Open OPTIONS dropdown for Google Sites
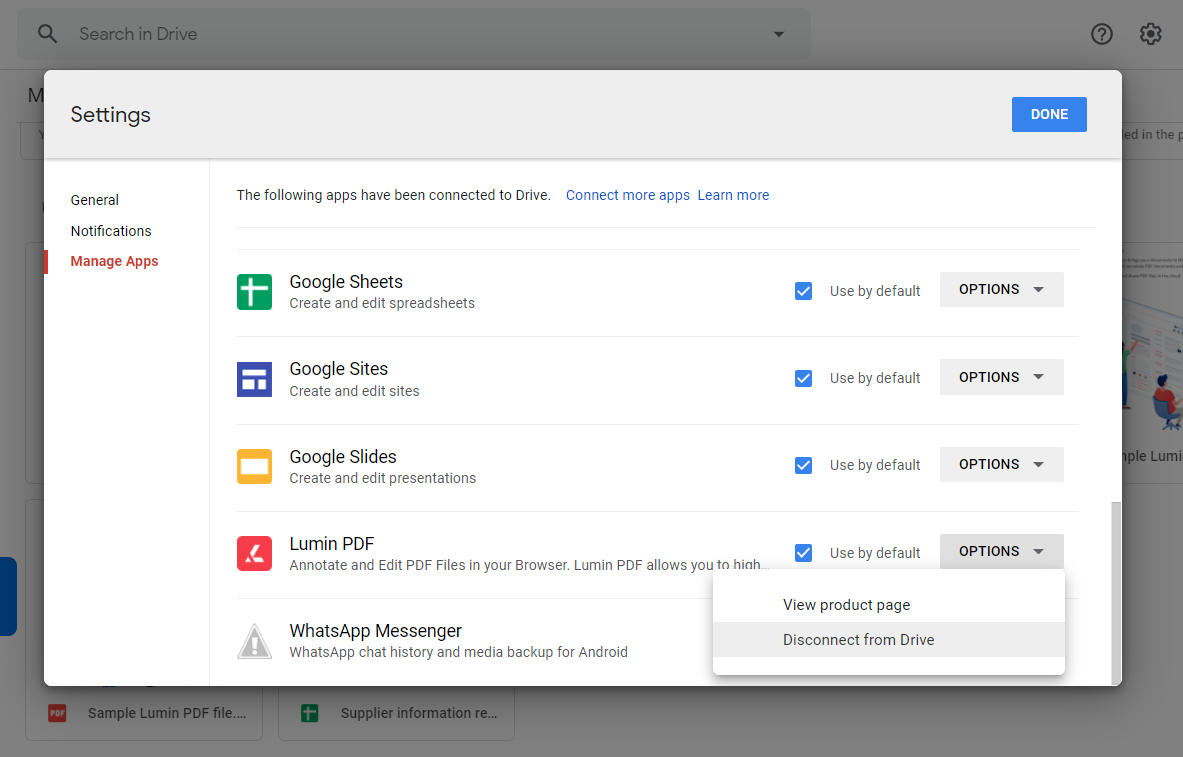This screenshot has height=757, width=1183. [1001, 377]
